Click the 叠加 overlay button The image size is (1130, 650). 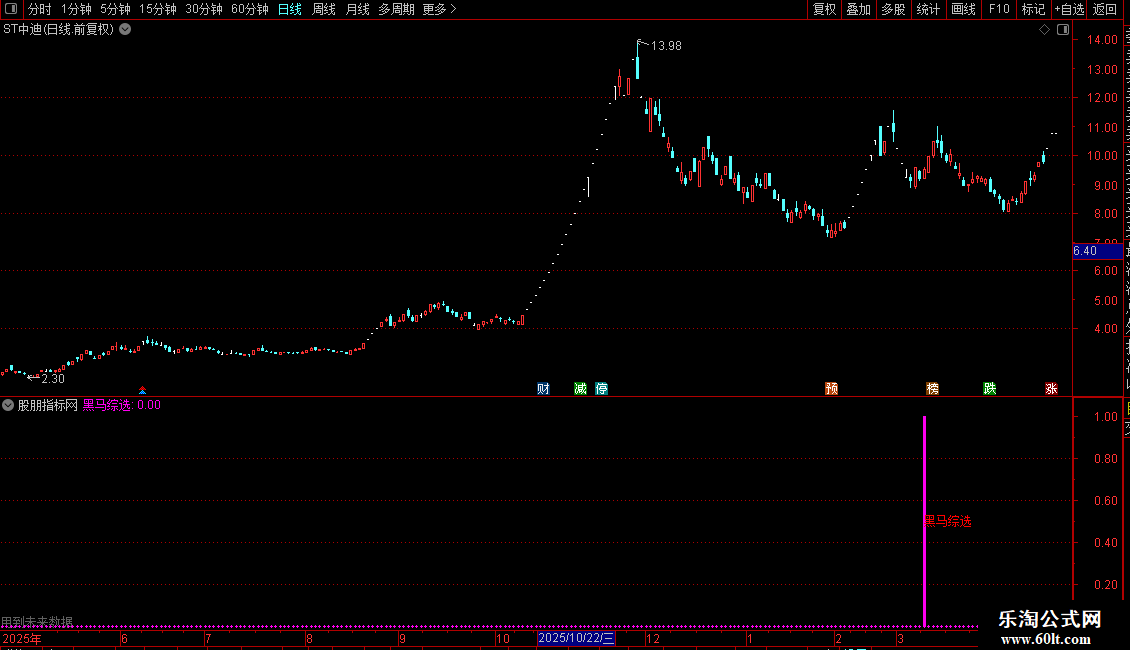858,9
